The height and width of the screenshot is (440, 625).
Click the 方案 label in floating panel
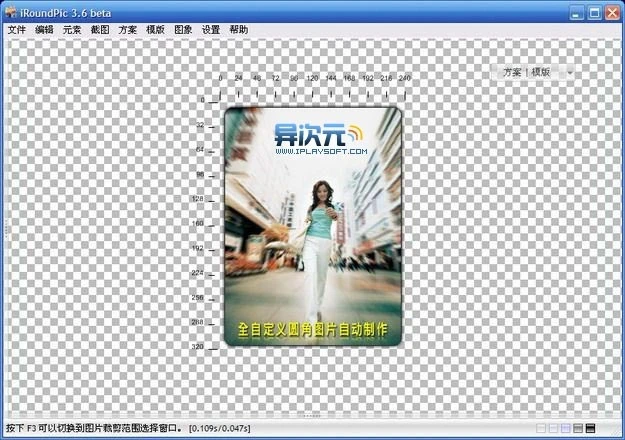[512, 72]
